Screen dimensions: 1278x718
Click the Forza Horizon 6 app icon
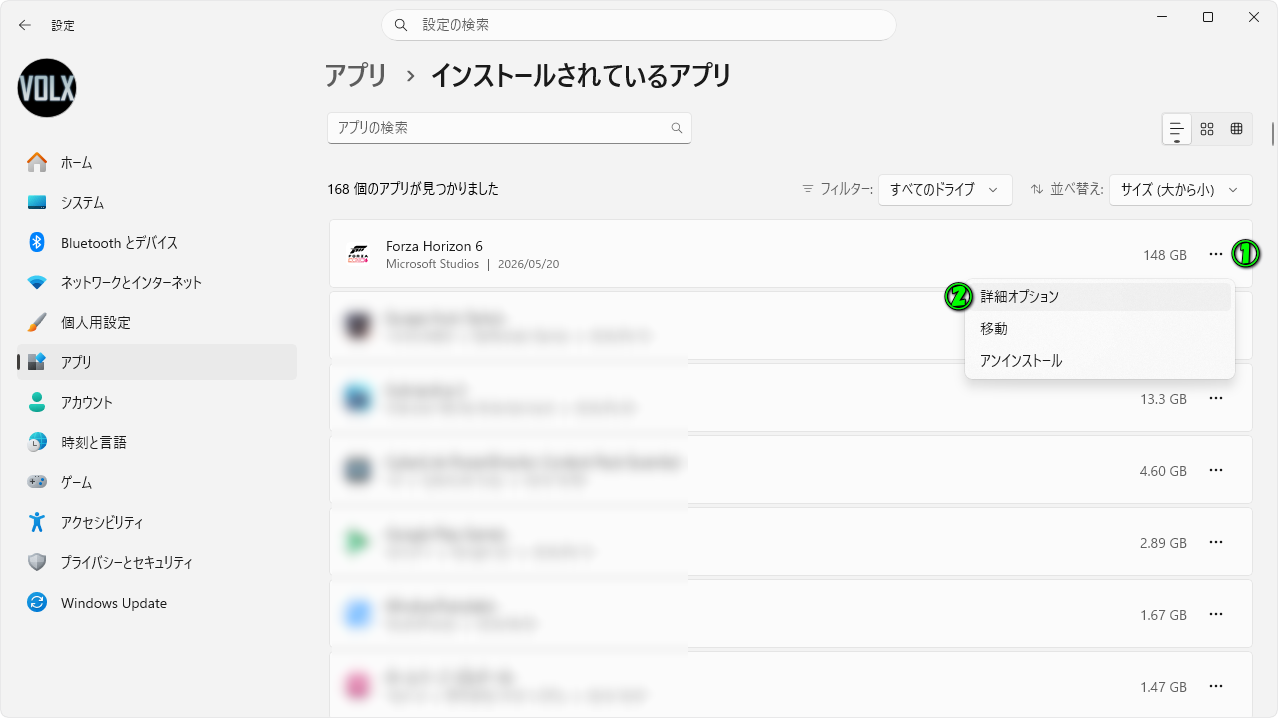pyautogui.click(x=357, y=254)
